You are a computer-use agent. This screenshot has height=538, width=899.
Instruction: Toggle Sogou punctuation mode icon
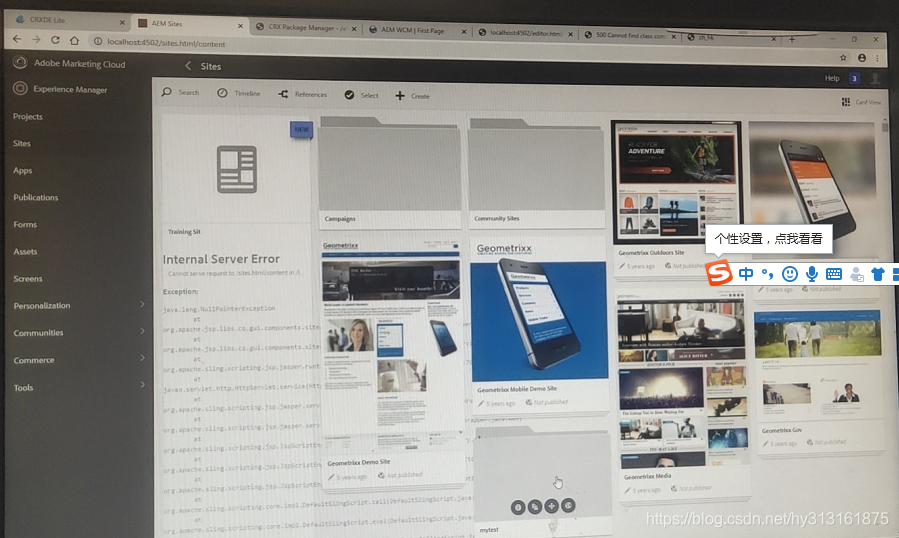(x=767, y=274)
